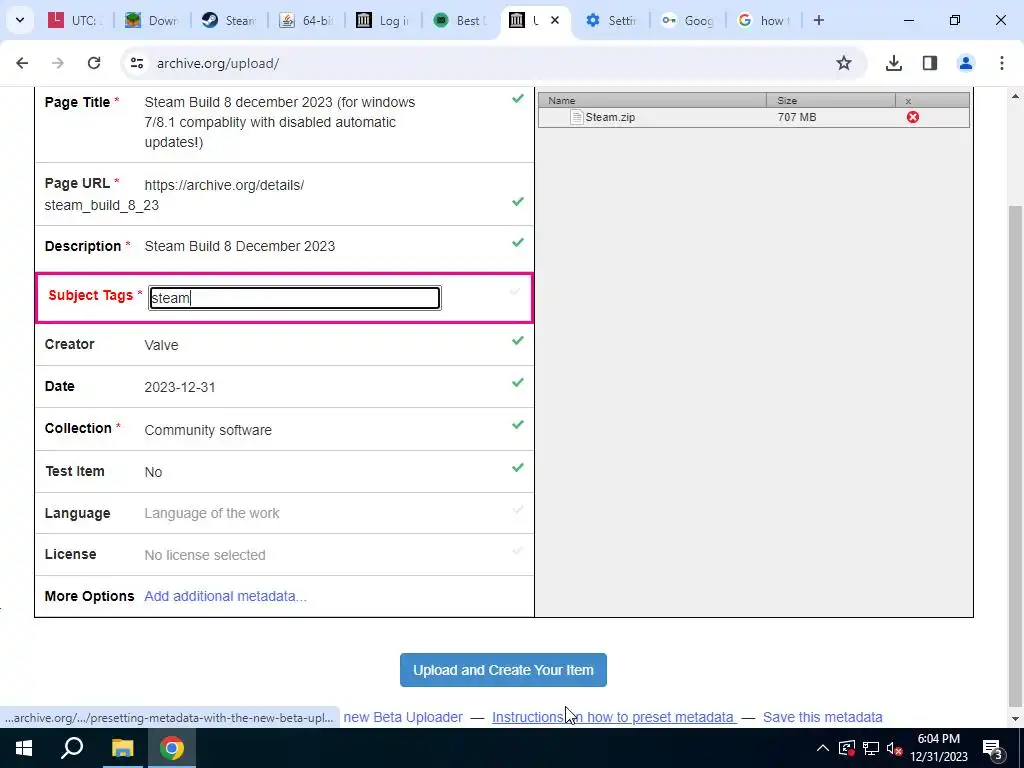Open Windows taskbar search
The height and width of the screenshot is (768, 1024).
pos(72,748)
